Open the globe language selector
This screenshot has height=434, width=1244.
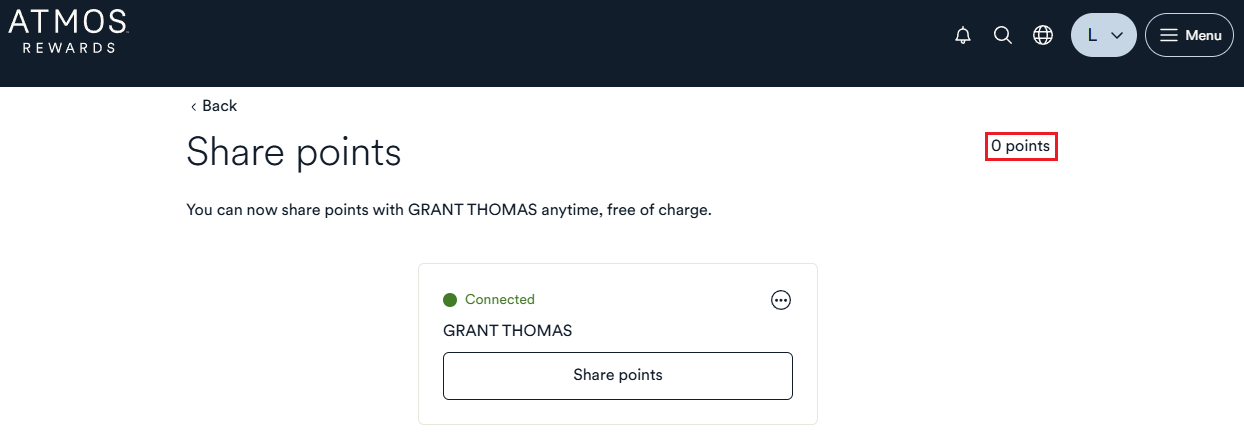pos(1043,36)
